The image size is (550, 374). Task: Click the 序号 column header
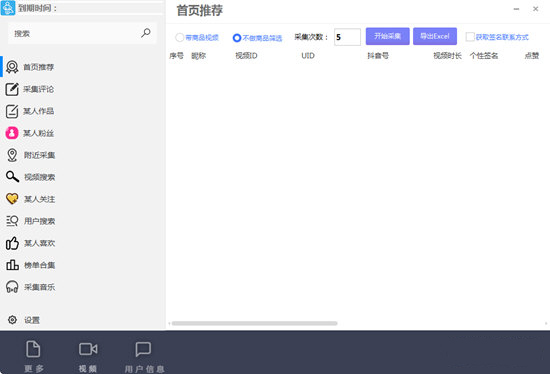176,55
